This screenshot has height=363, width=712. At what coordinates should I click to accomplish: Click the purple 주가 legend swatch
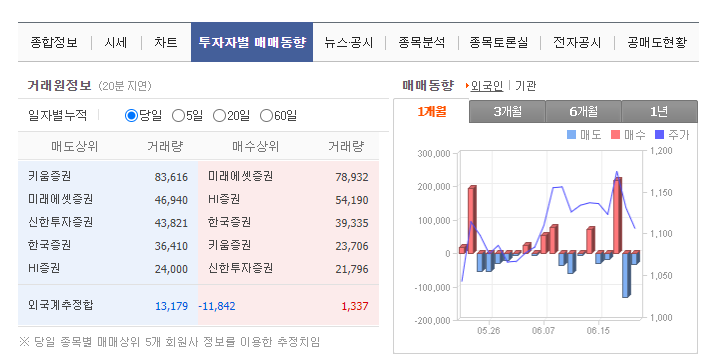coord(659,134)
